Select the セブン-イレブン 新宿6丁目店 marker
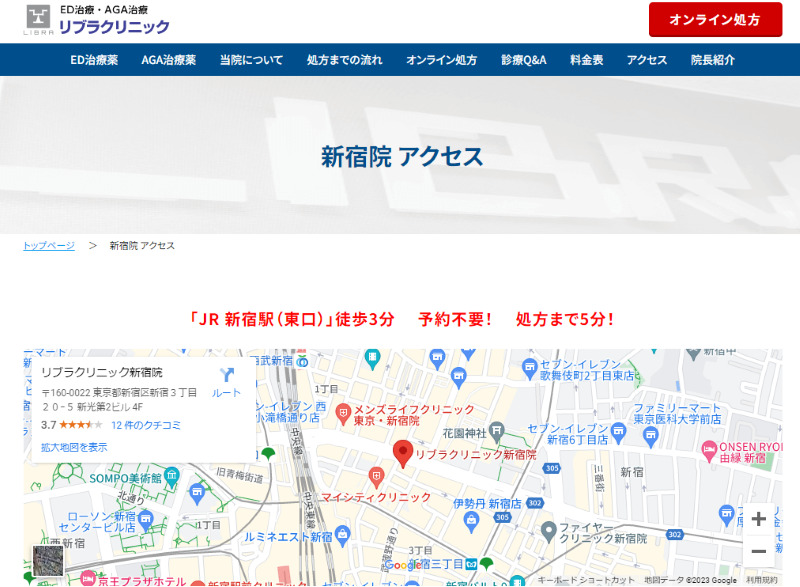 coord(618,432)
